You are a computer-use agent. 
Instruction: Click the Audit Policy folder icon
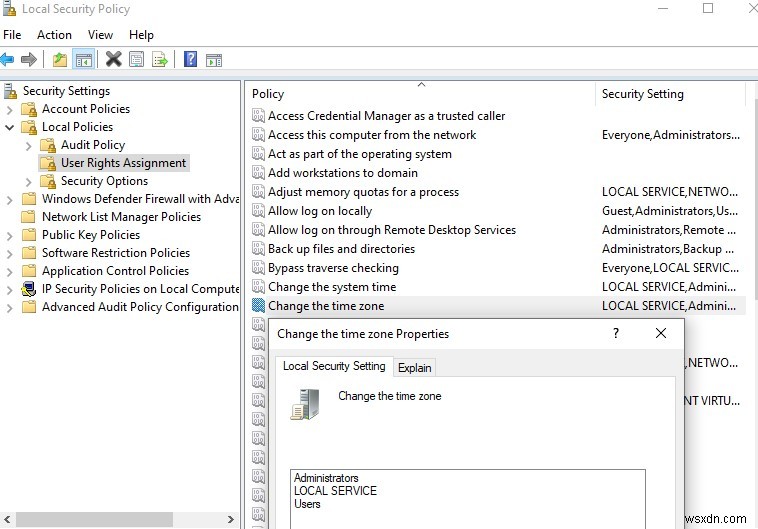tap(48, 145)
